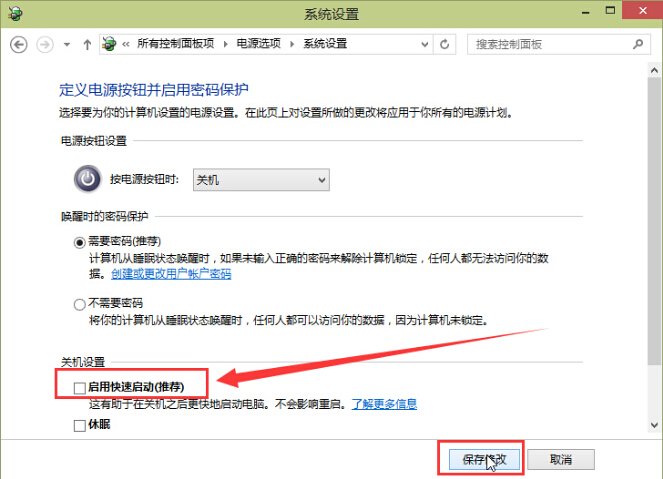Click the power button icon
The width and height of the screenshot is (663, 479).
click(x=88, y=179)
